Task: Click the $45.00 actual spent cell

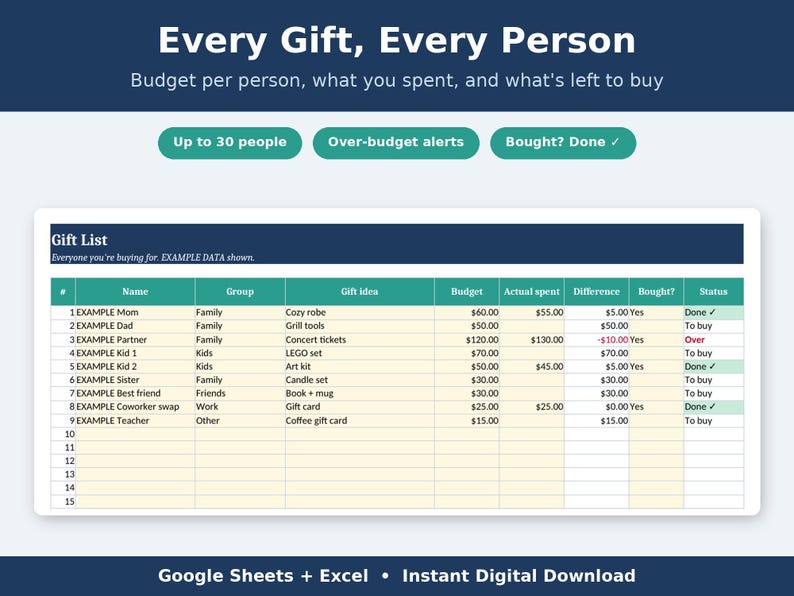Action: 532,367
